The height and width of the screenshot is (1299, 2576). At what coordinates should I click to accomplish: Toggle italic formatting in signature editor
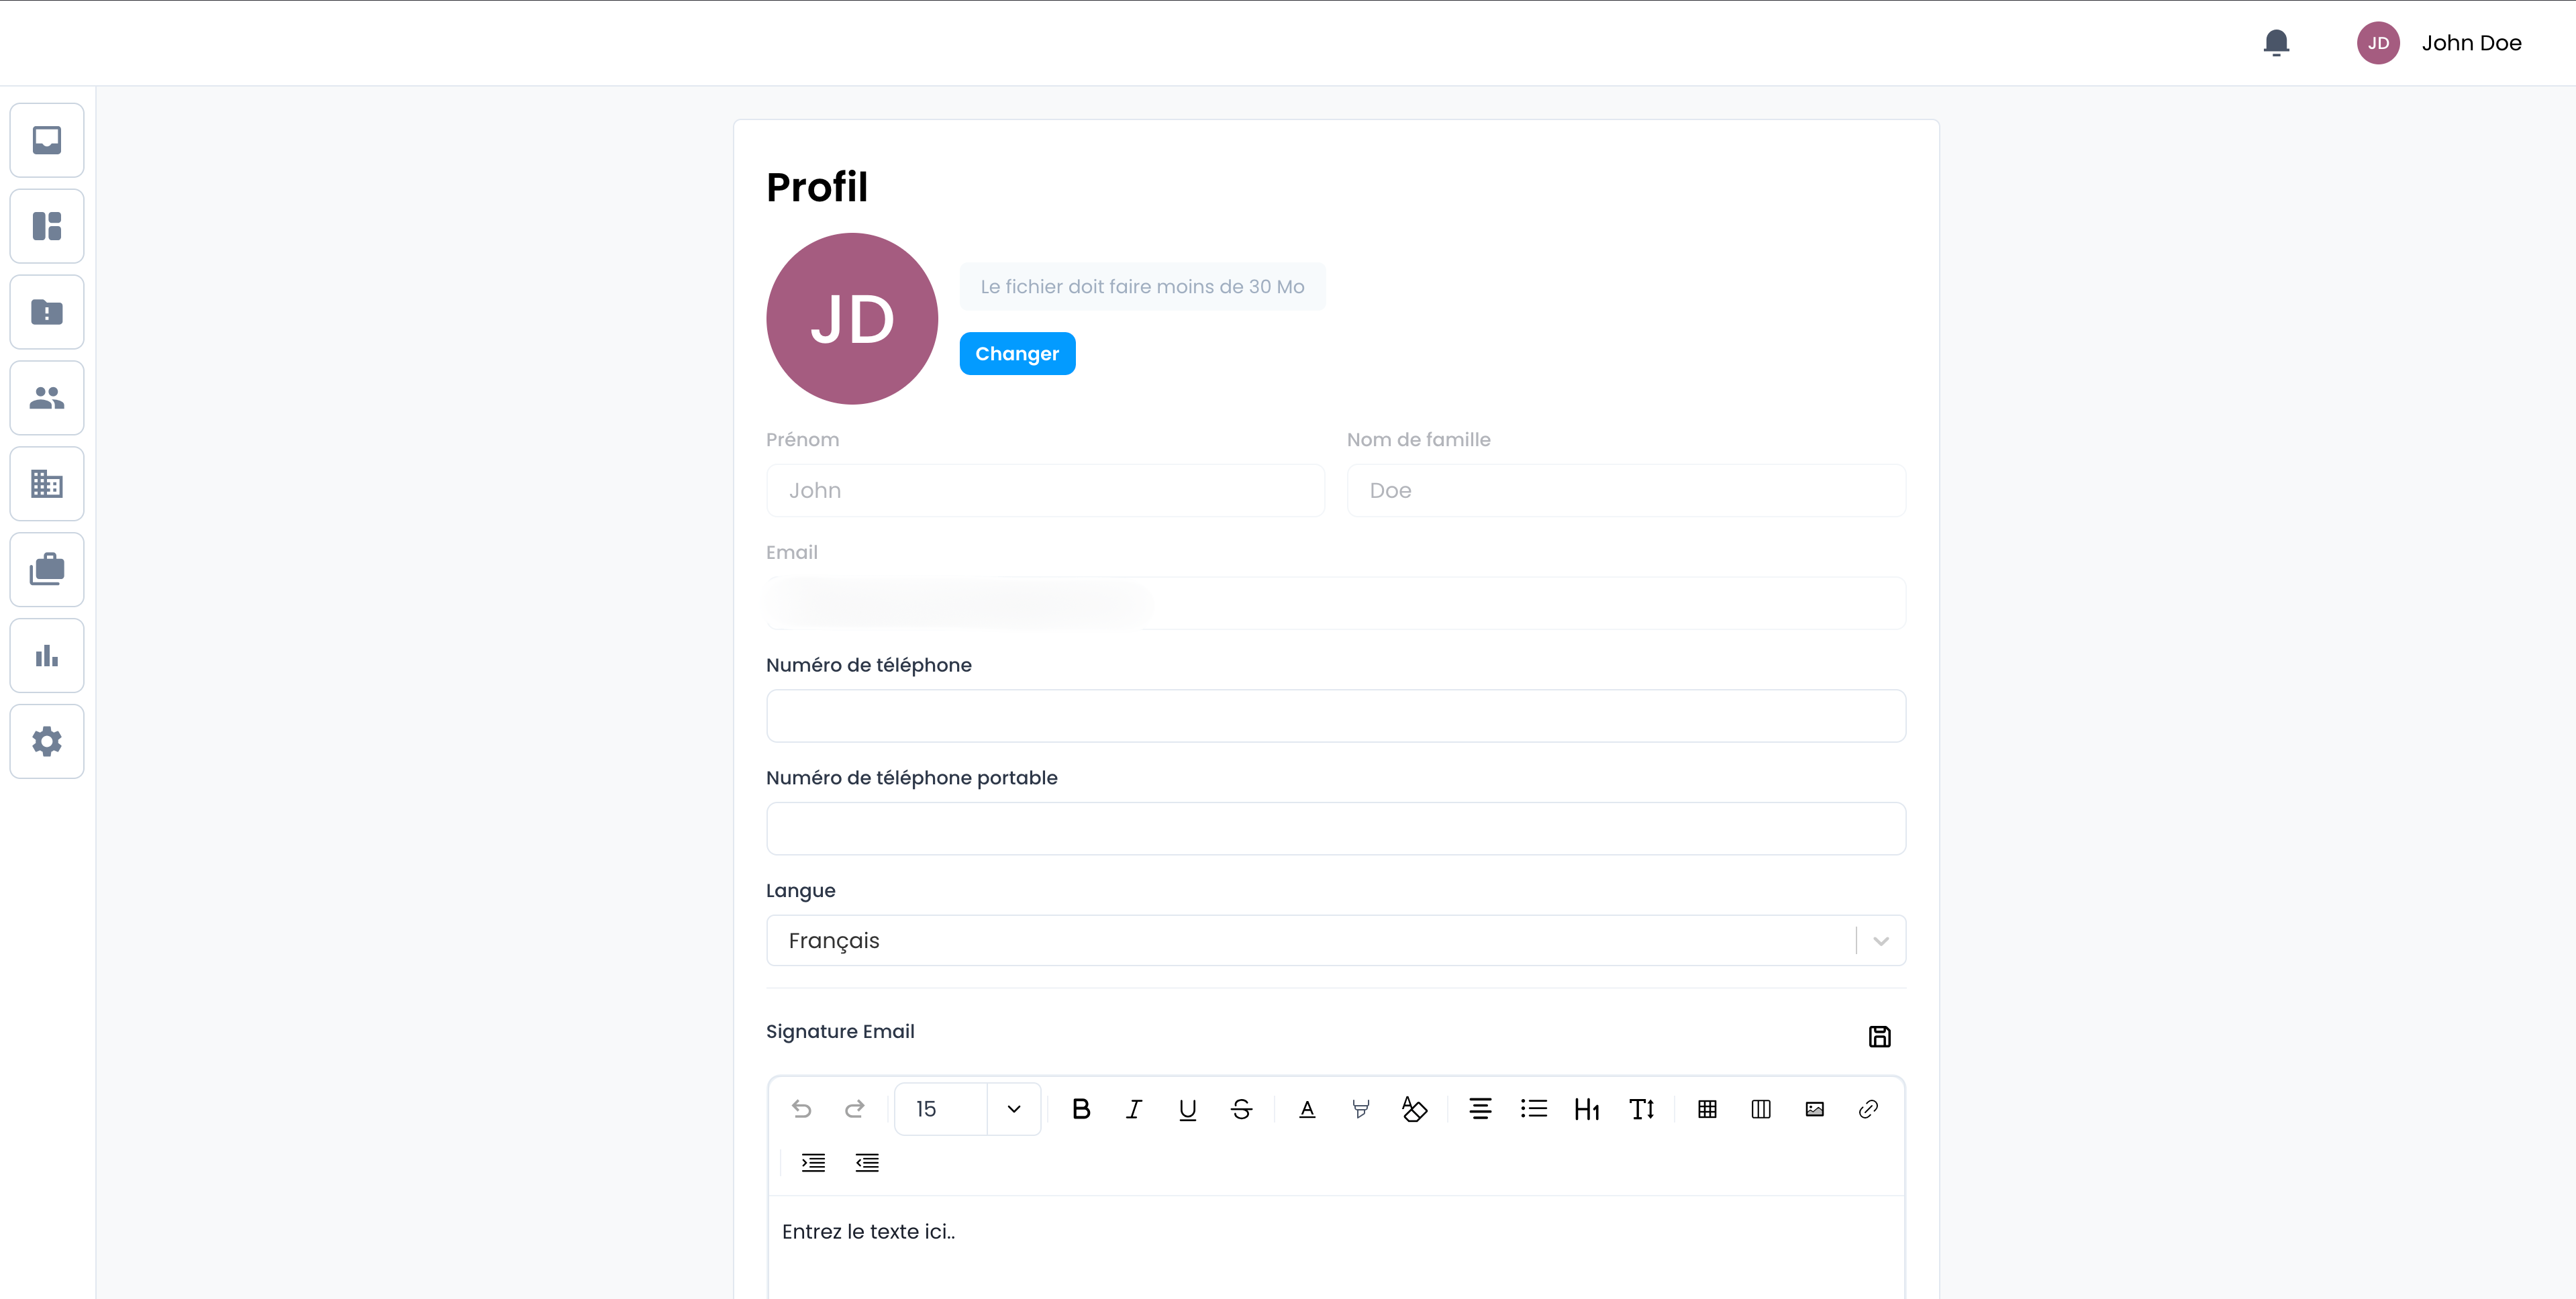(1133, 1109)
